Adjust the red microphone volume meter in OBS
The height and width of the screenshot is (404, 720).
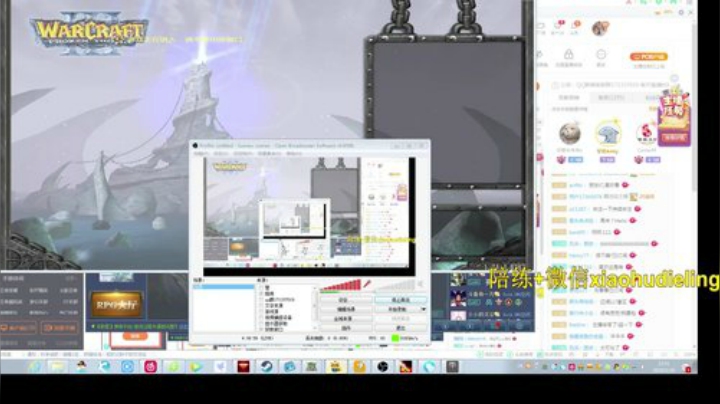click(340, 286)
